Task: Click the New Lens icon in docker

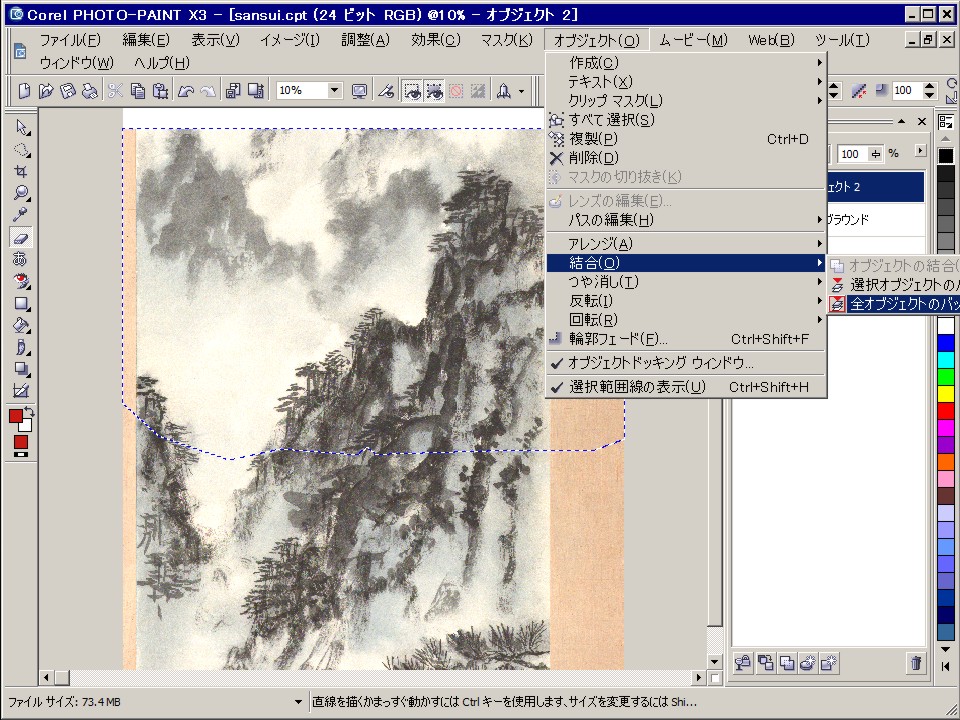Action: [808, 662]
